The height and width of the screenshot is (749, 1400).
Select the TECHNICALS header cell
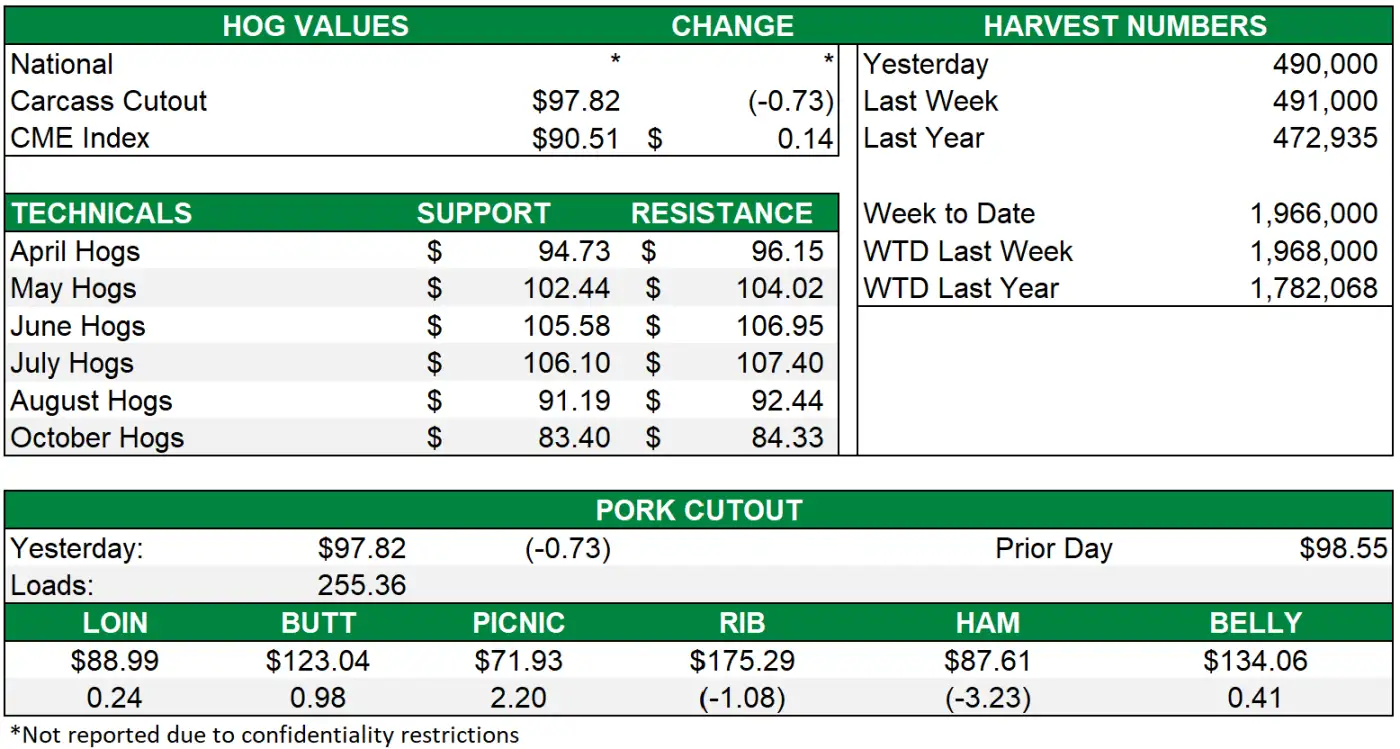click(102, 213)
